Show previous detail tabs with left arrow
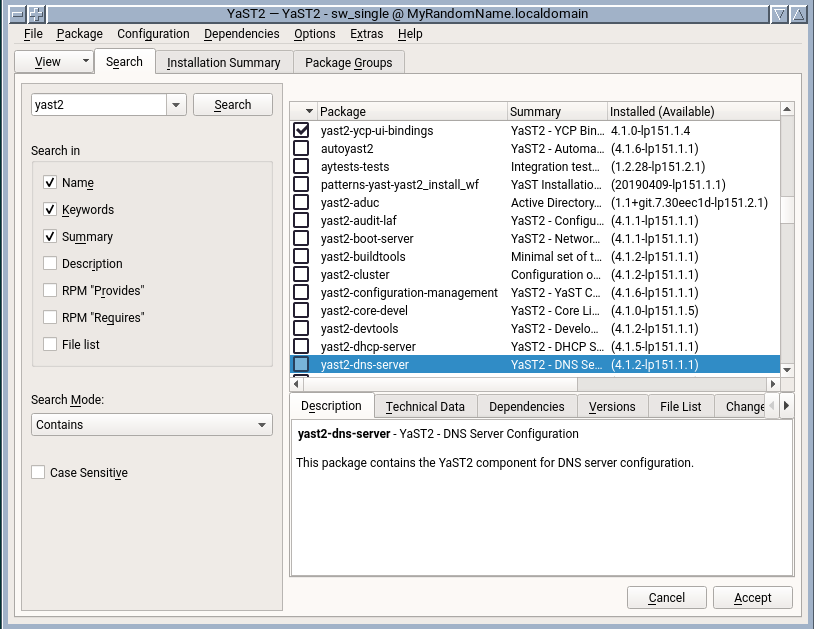Viewport: 814px width, 629px height. (x=771, y=406)
